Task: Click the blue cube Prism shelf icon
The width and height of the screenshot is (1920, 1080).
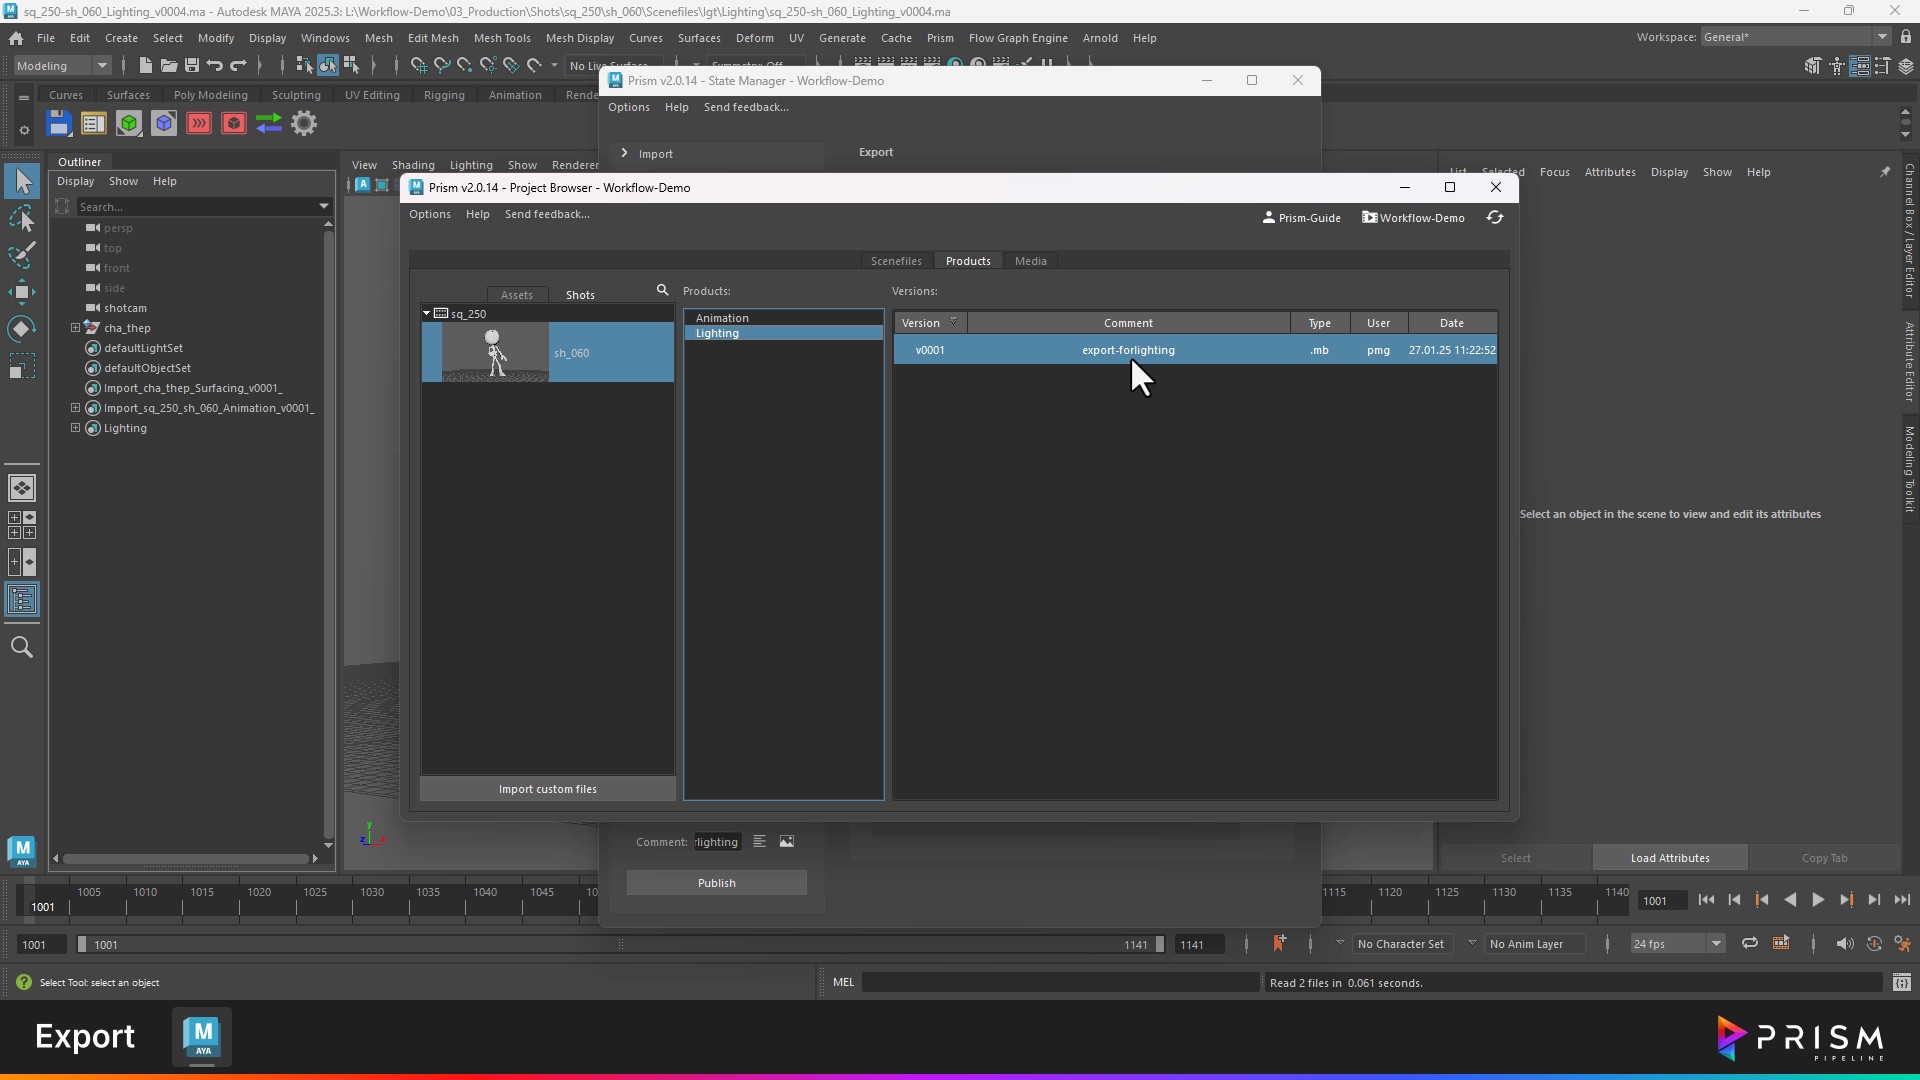Action: coord(164,123)
